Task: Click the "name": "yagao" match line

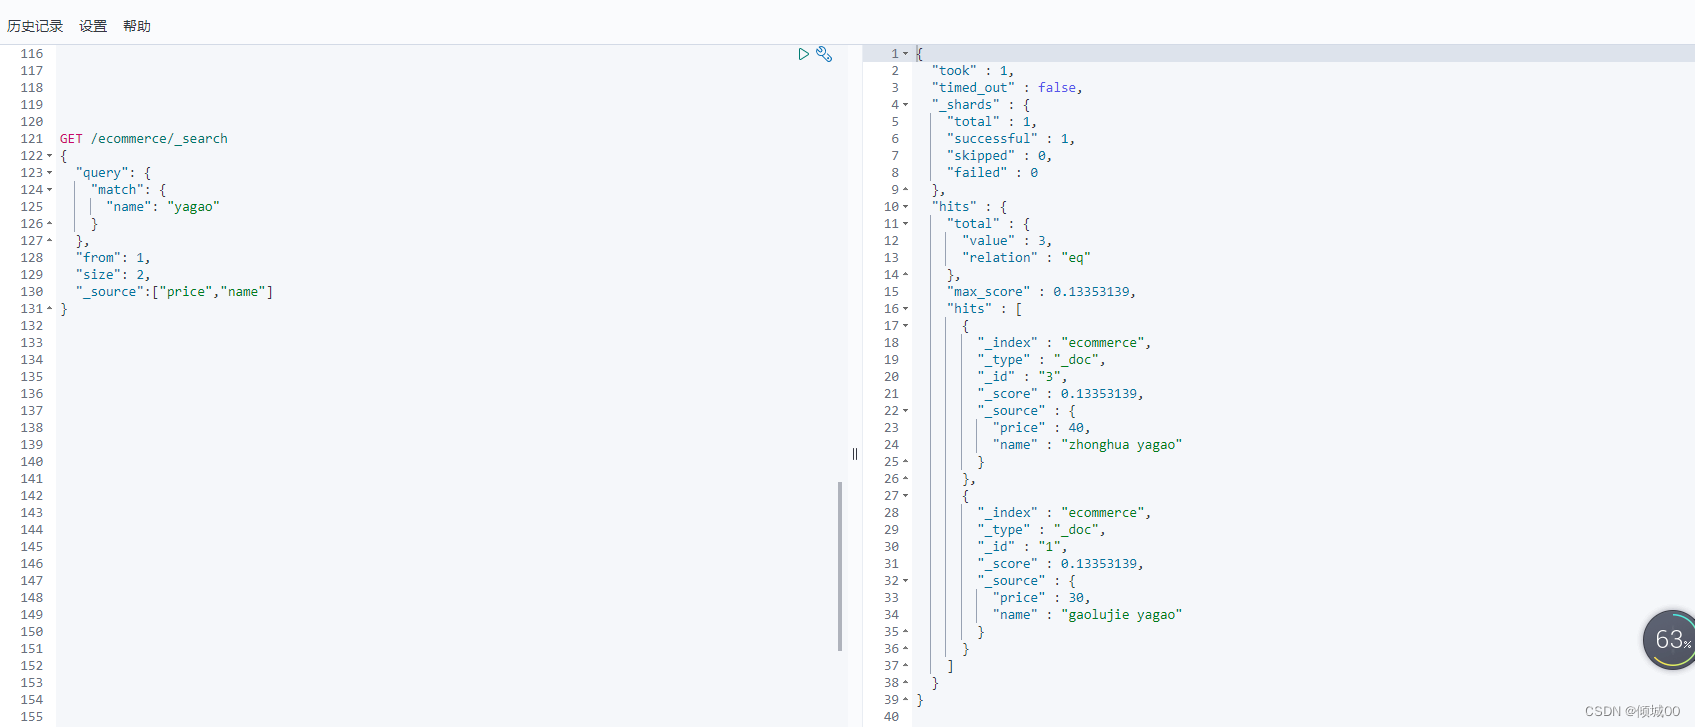Action: (163, 207)
